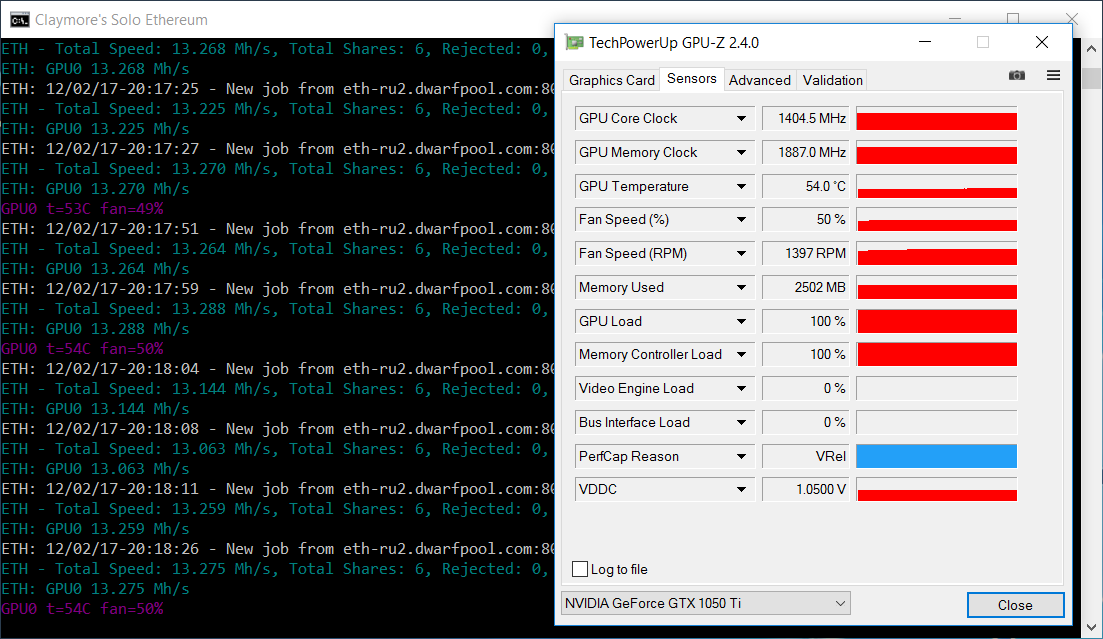Click the 1.0500 V VDDC value
1103x639 pixels.
click(805, 489)
